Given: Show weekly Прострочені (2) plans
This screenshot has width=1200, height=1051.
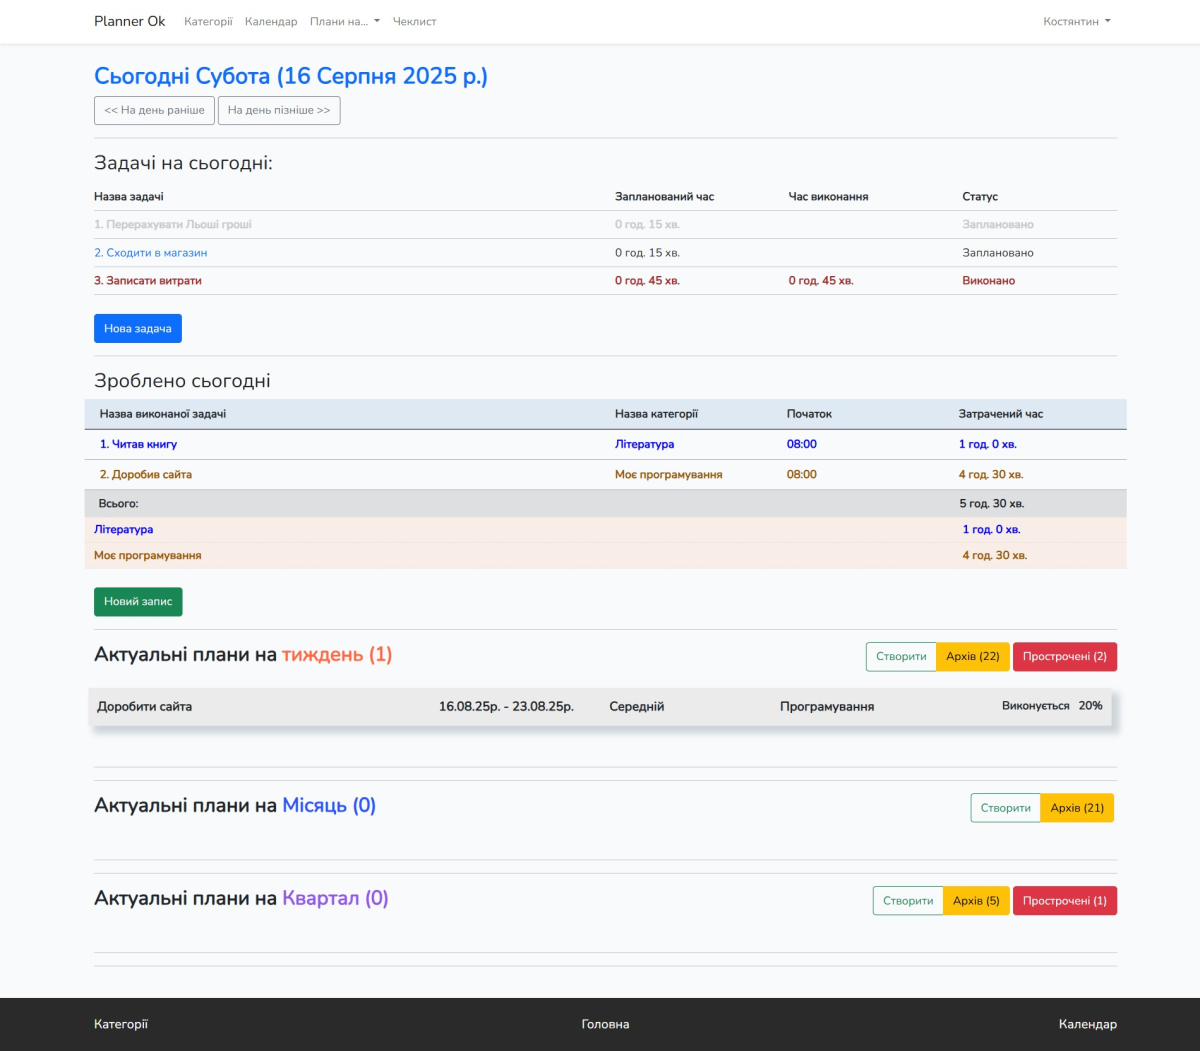Looking at the screenshot, I should pyautogui.click(x=1064, y=657).
